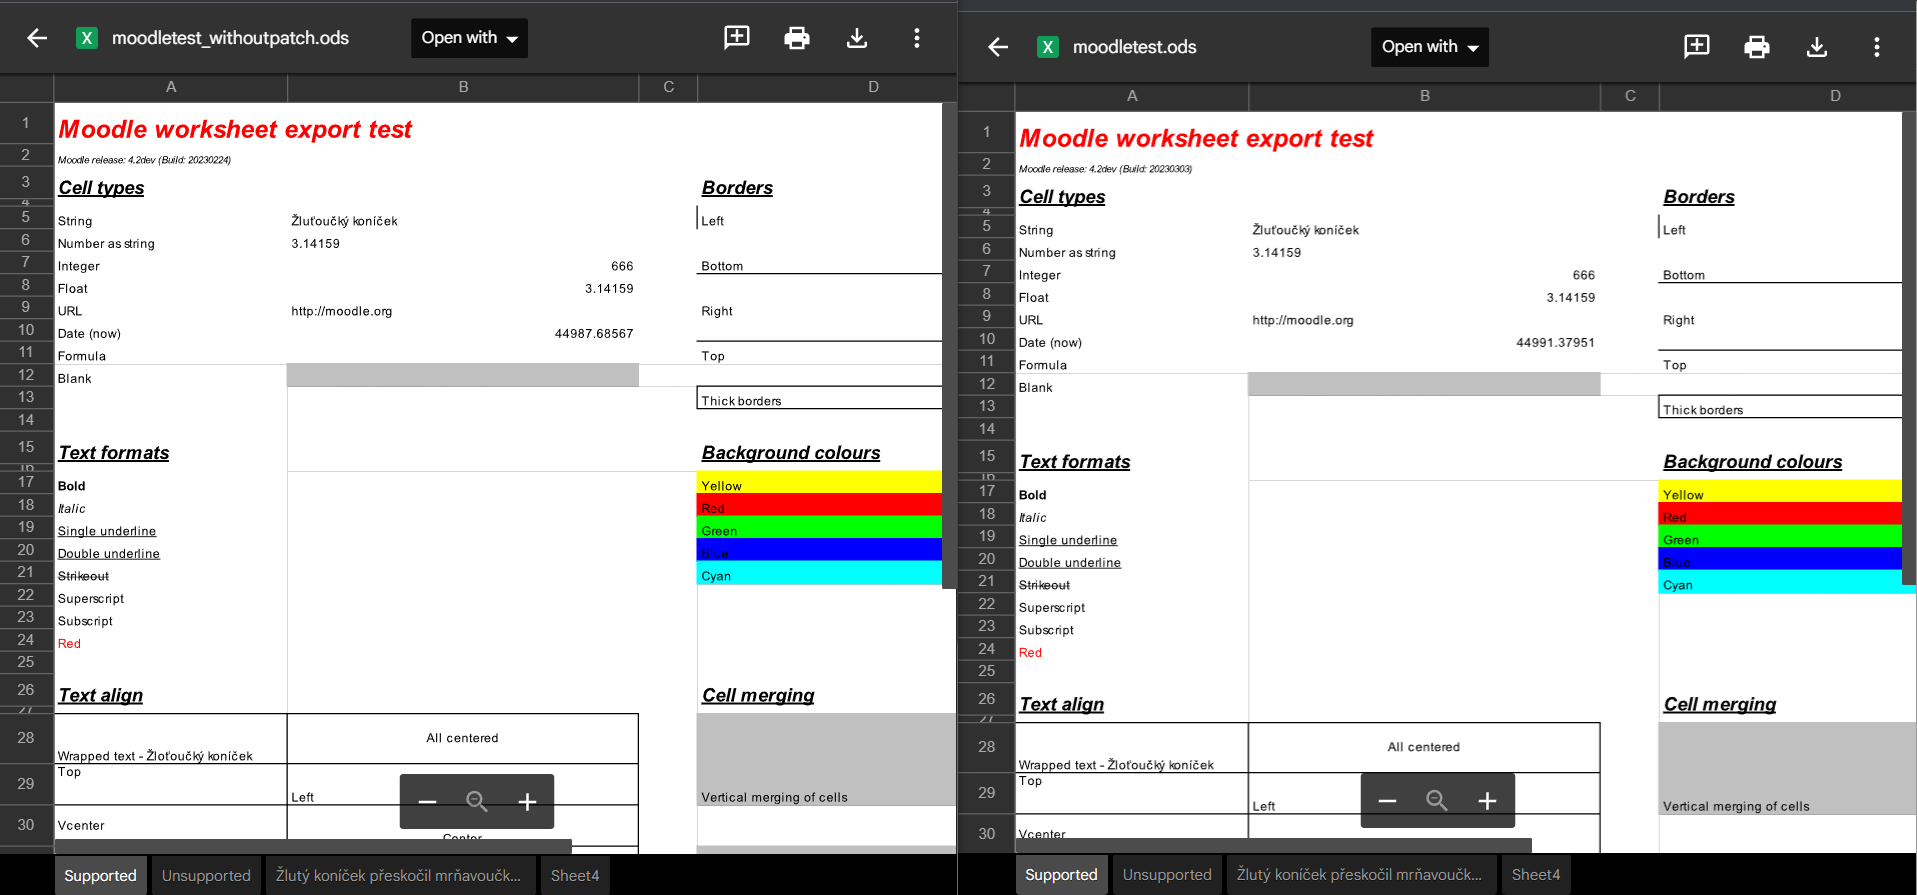The width and height of the screenshot is (1917, 895).
Task: Click 'Text formats' heading in left sheet
Action: (x=114, y=453)
